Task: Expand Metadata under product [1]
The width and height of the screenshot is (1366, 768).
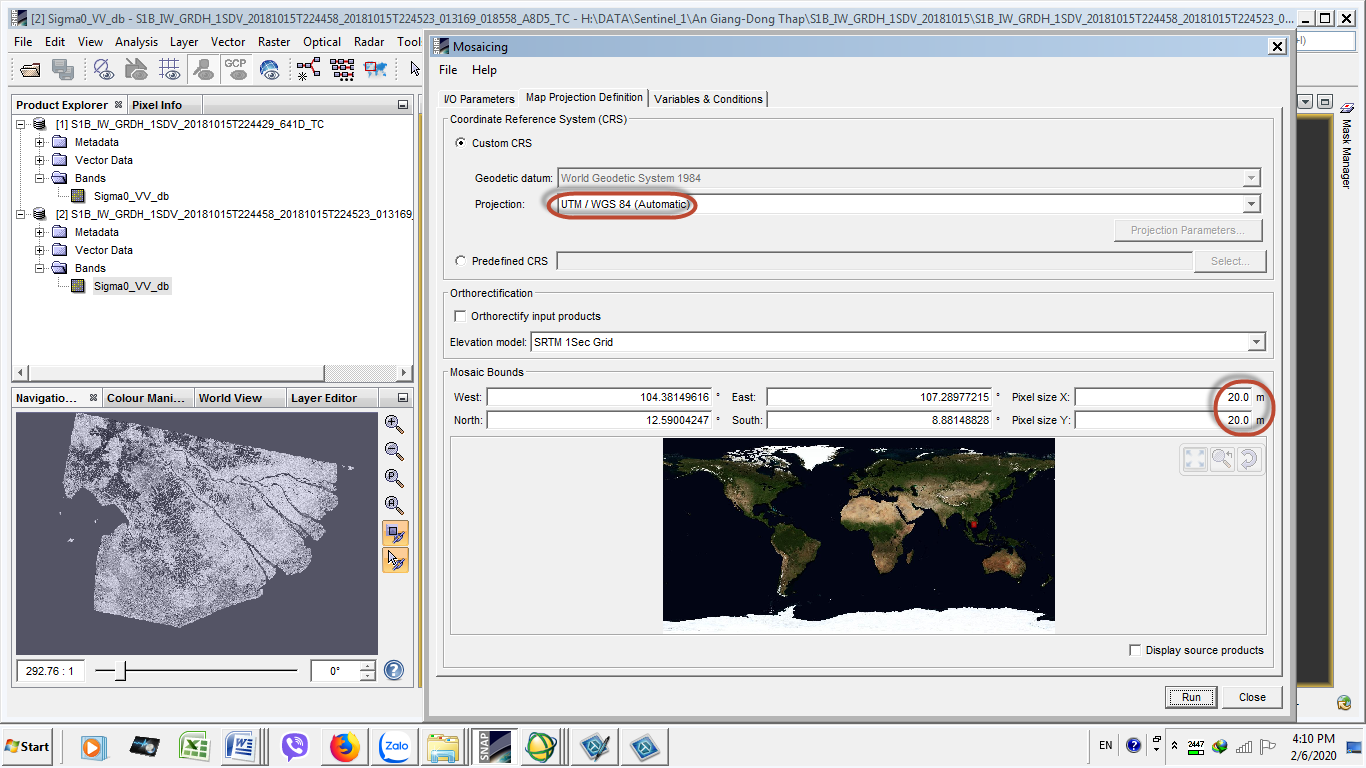Action: tap(40, 142)
